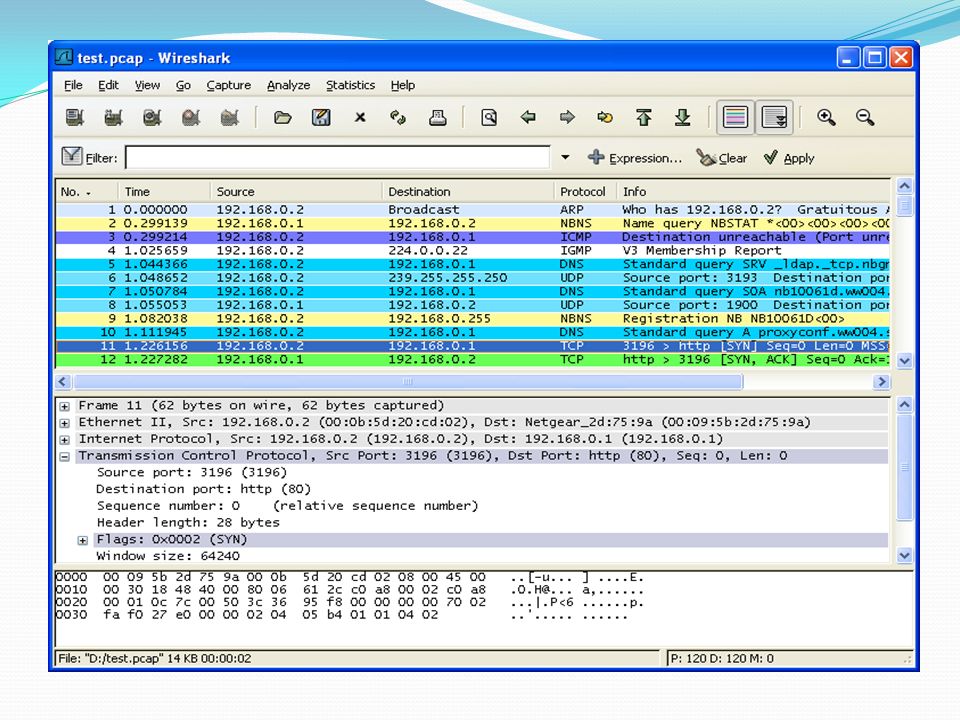Expand the Flags: 0x0002 (SYN) node
Image resolution: width=960 pixels, height=720 pixels.
coord(83,541)
